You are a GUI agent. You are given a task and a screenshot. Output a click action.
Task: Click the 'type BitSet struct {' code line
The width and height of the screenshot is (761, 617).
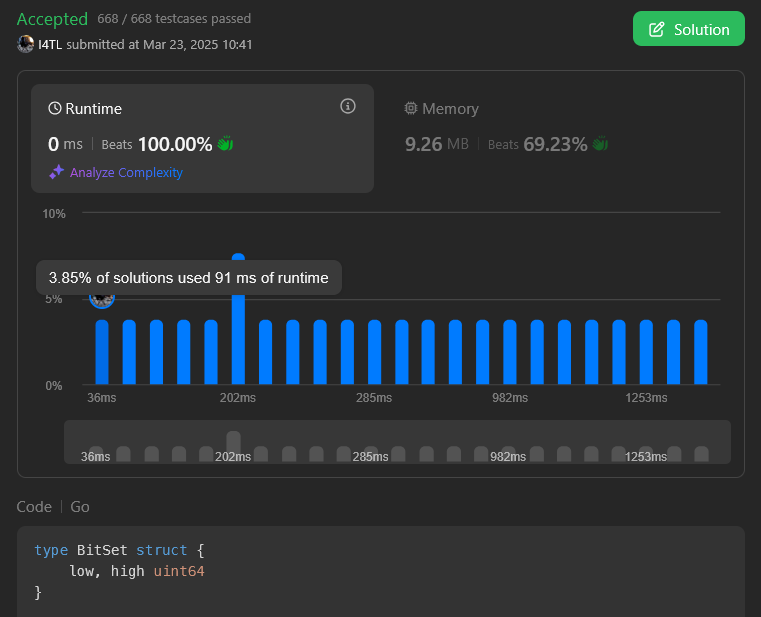(x=119, y=550)
